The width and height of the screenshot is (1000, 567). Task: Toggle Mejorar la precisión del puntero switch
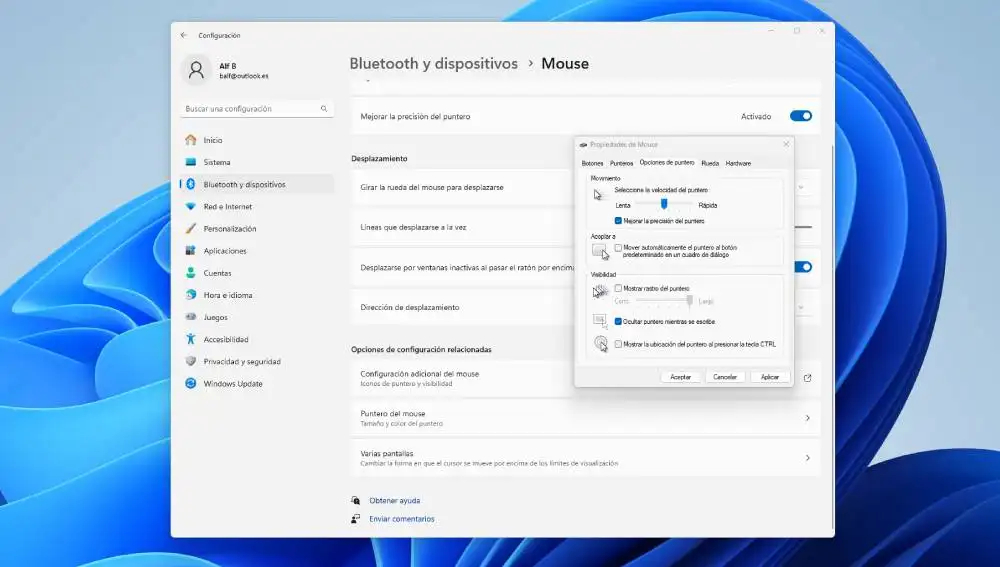[x=801, y=116]
